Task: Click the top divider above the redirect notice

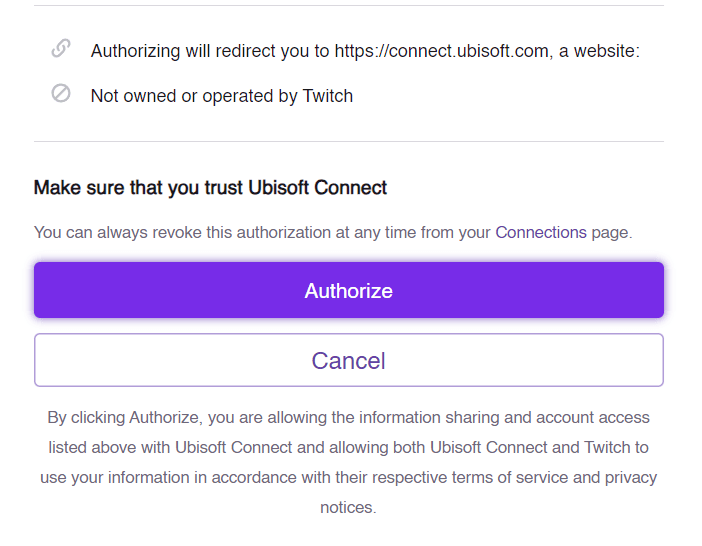Action: click(x=348, y=6)
